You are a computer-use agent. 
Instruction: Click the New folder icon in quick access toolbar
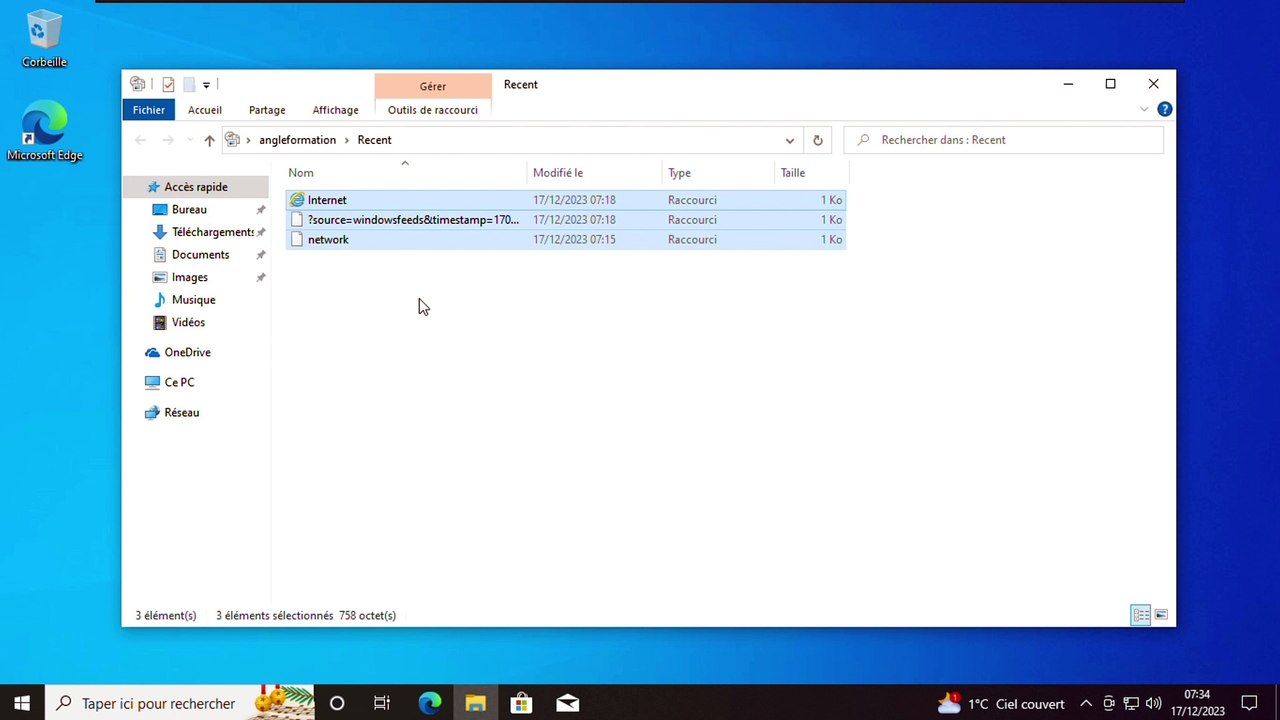pos(188,85)
